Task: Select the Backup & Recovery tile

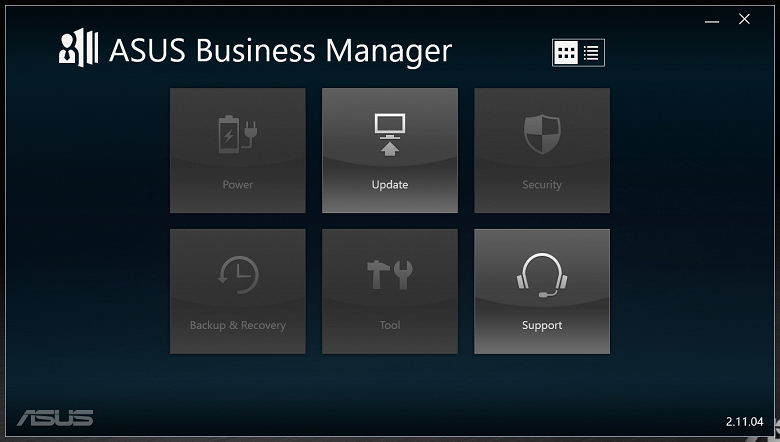Action: coord(238,291)
